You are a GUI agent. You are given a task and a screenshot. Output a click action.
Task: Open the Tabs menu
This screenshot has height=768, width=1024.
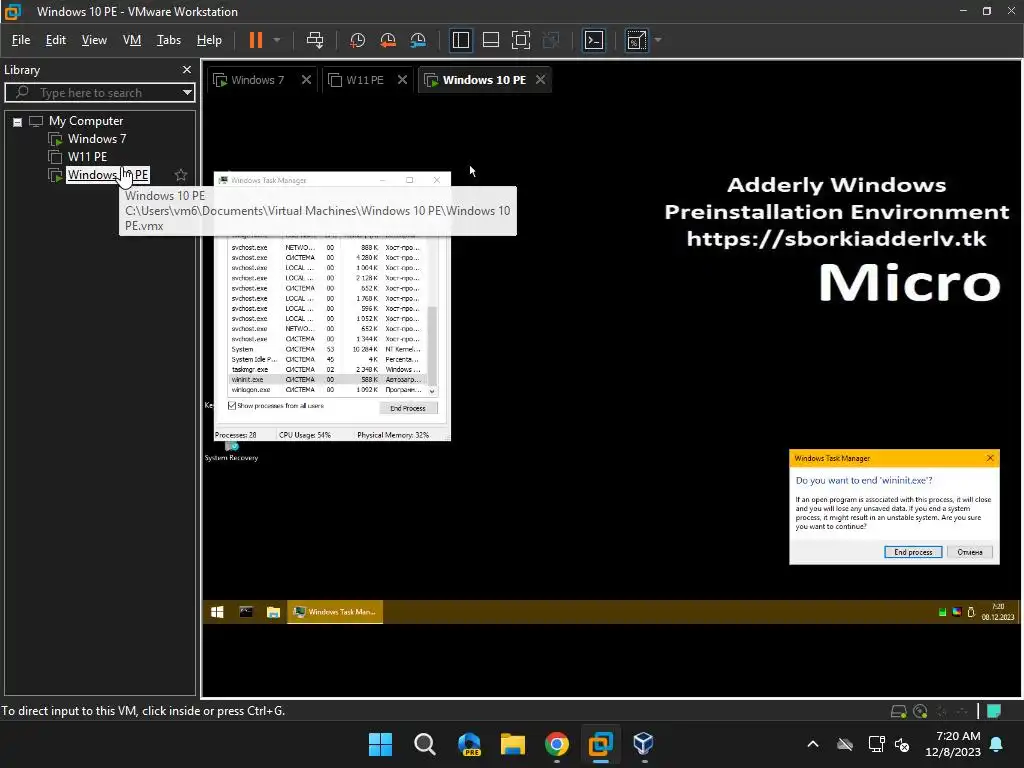168,40
